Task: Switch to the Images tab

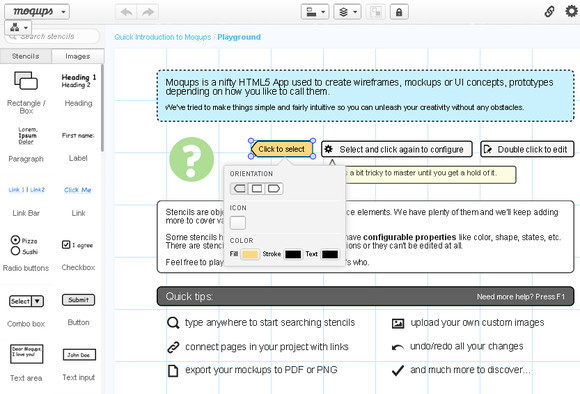Action: pyautogui.click(x=78, y=56)
